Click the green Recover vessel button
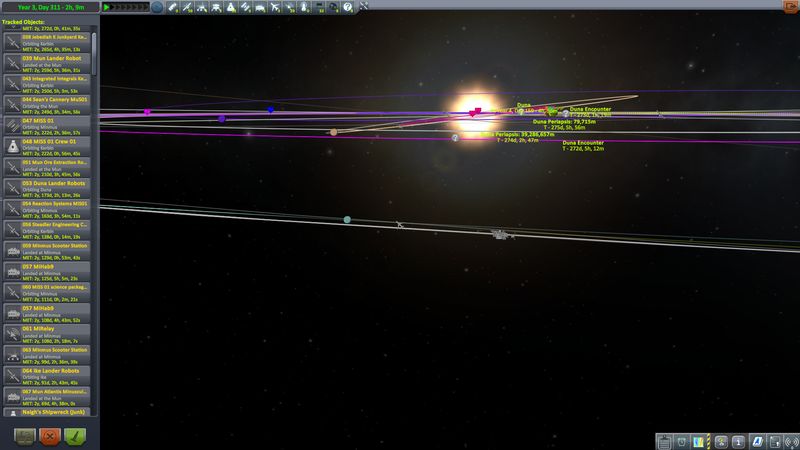 point(74,435)
